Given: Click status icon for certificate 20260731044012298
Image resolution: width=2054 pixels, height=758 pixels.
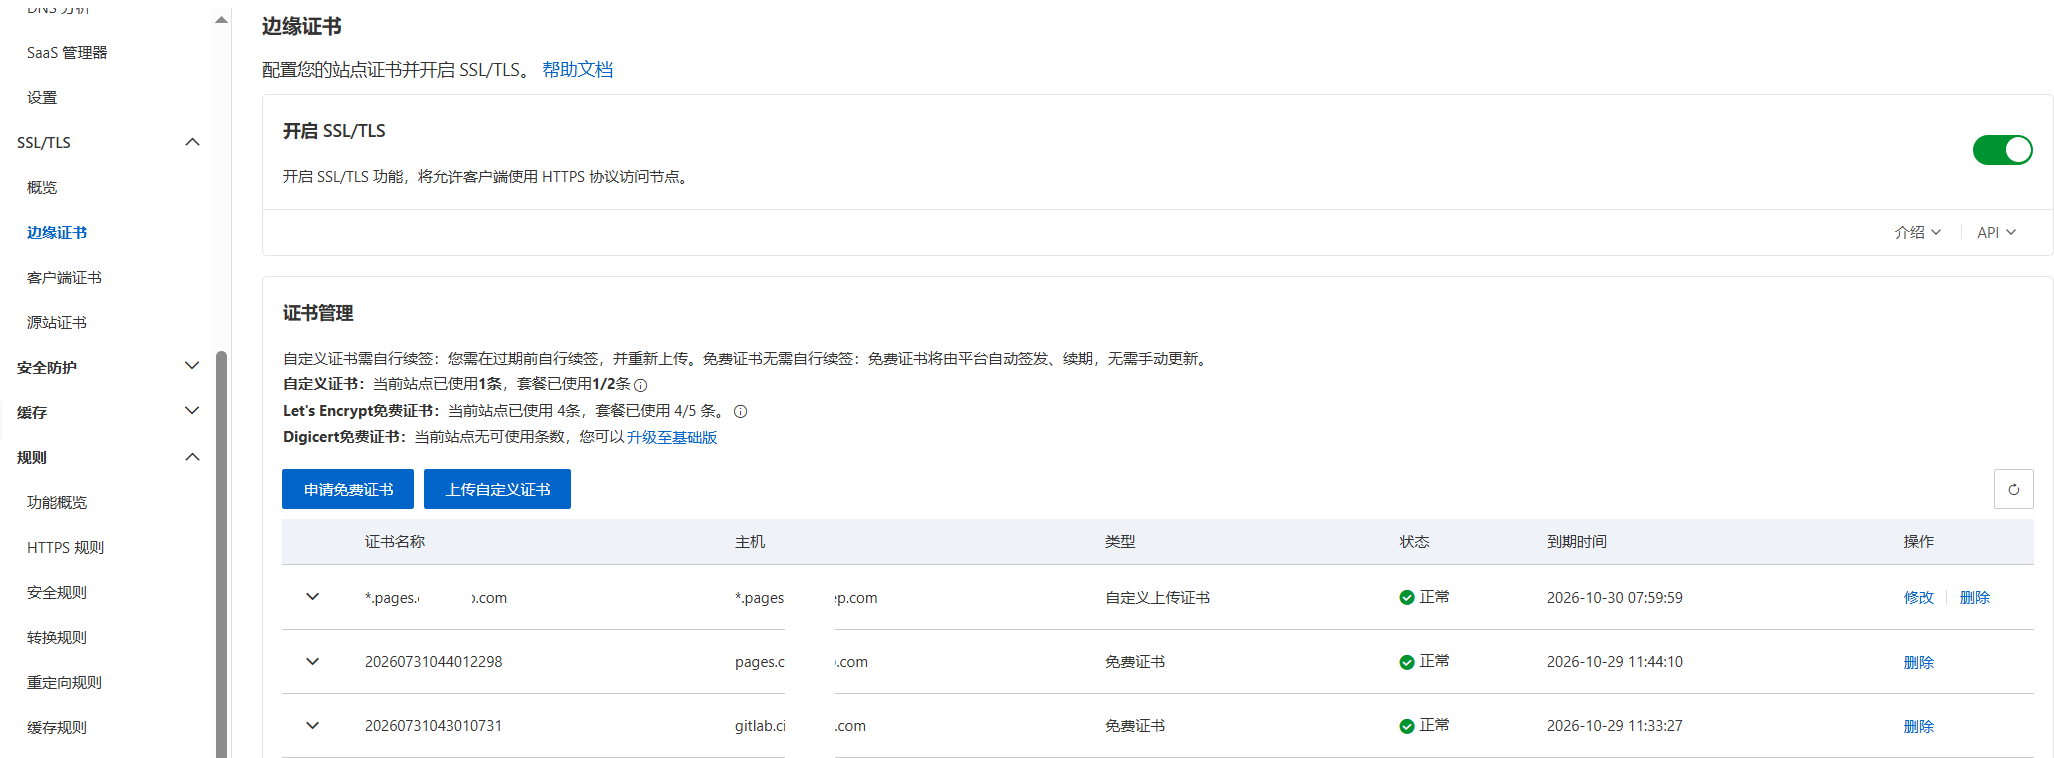Looking at the screenshot, I should click(x=1407, y=662).
